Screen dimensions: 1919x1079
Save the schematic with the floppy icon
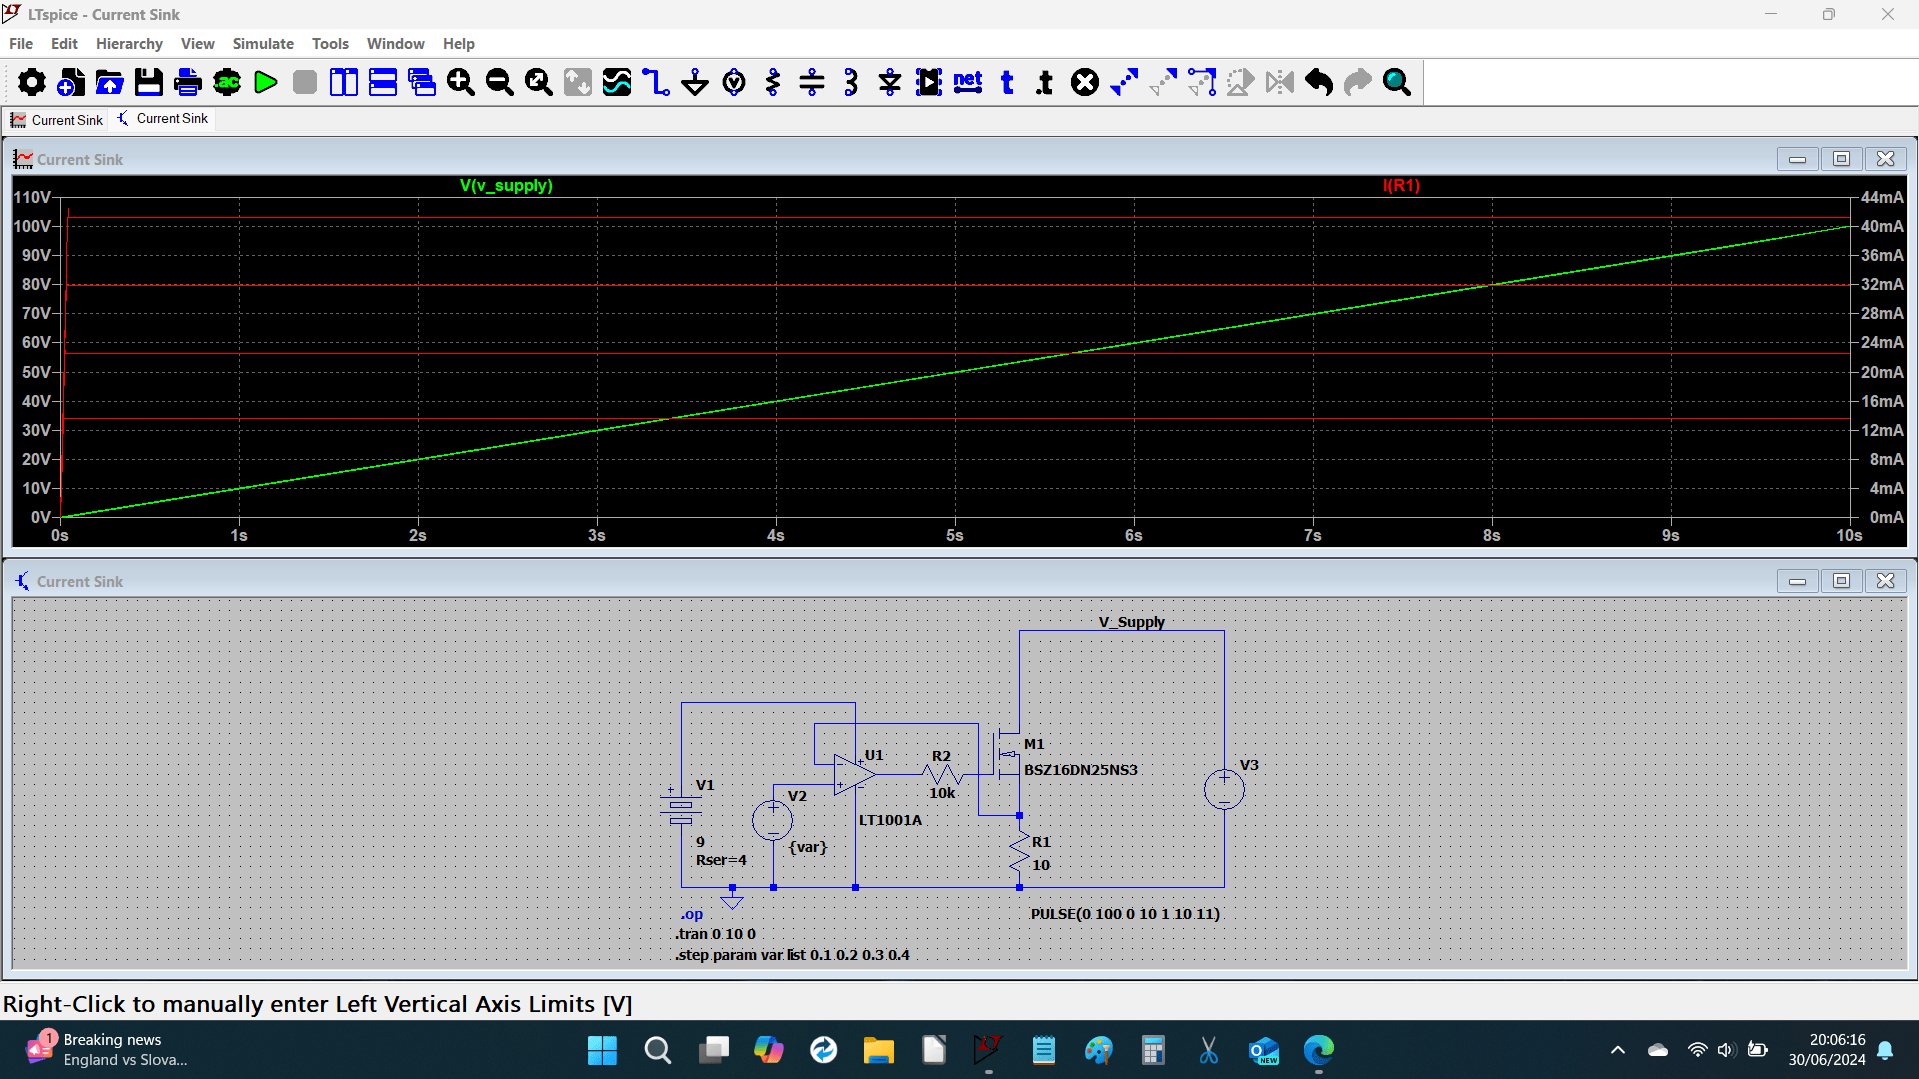click(149, 82)
